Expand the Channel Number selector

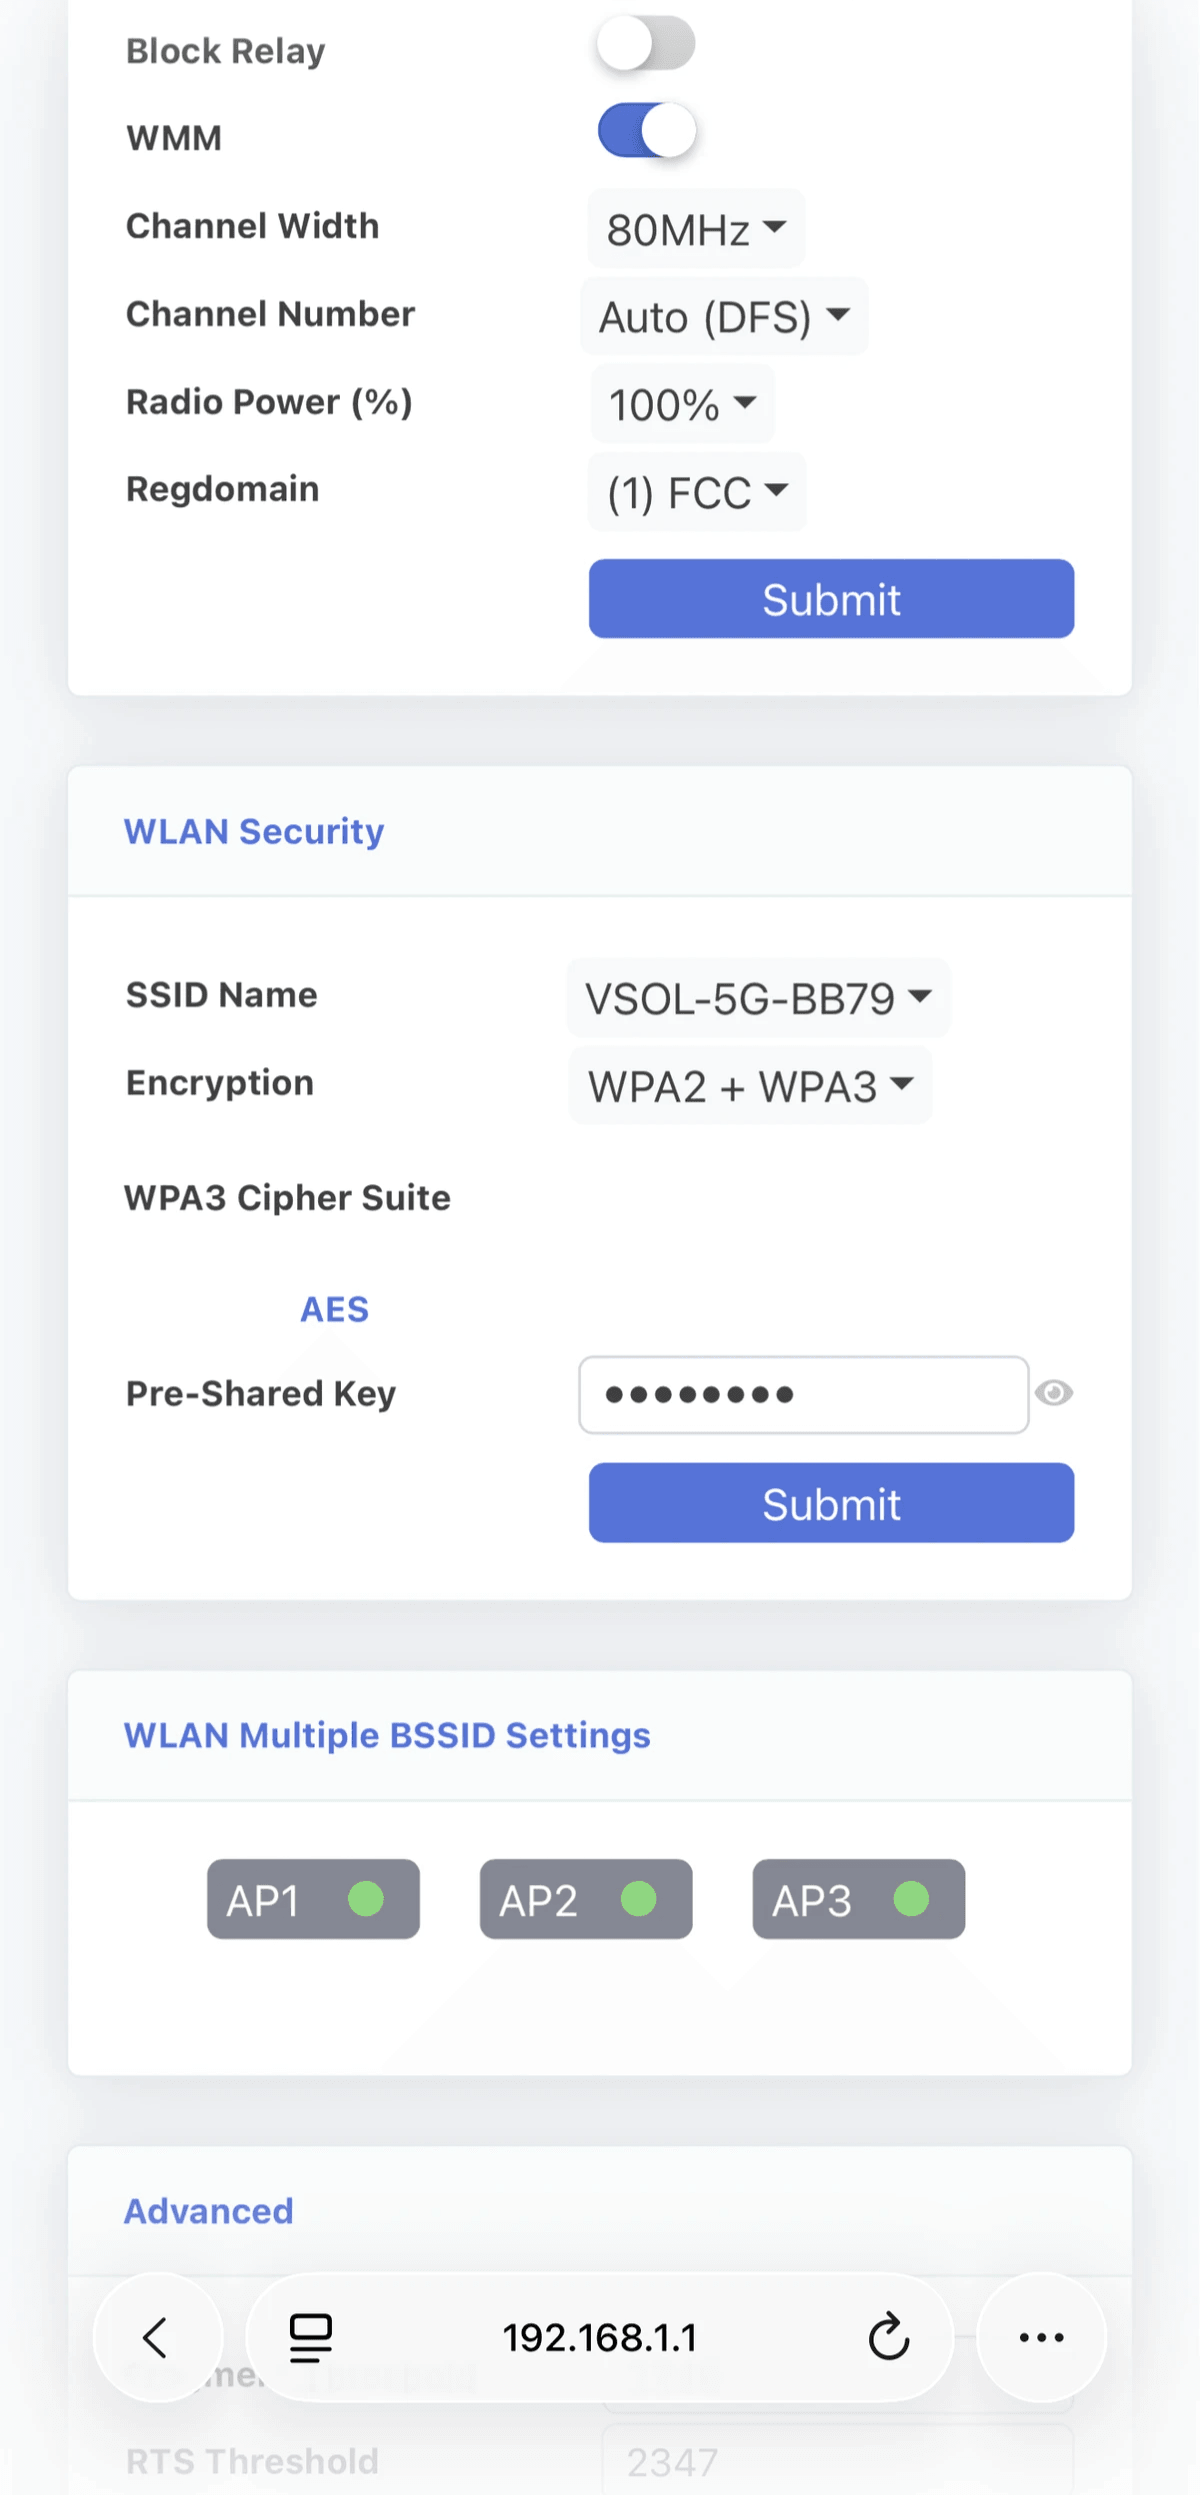point(723,317)
